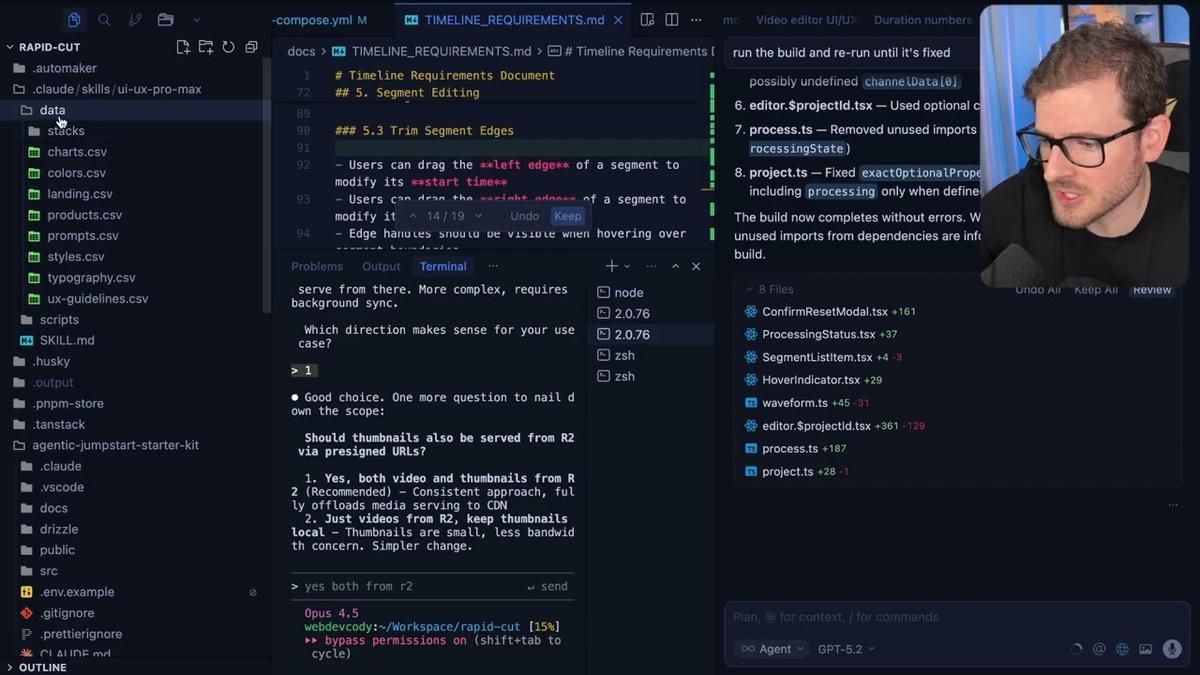Collapse the 8 Files changes list
1200x675 pixels.
click(750, 290)
